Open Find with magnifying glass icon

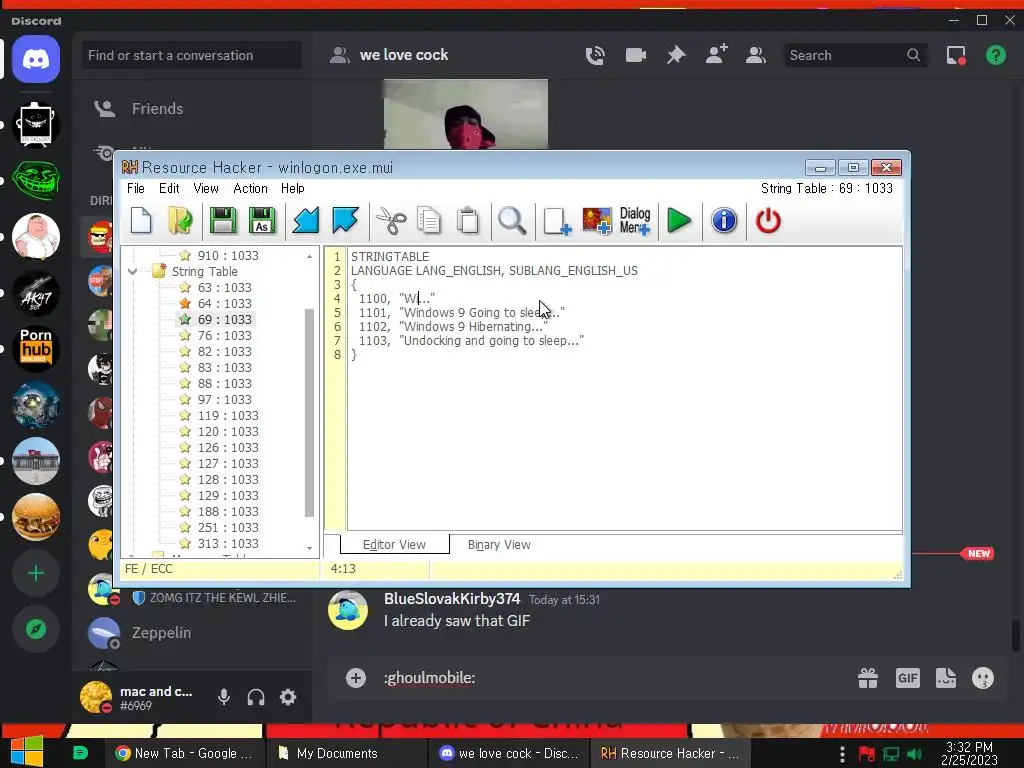coord(512,221)
